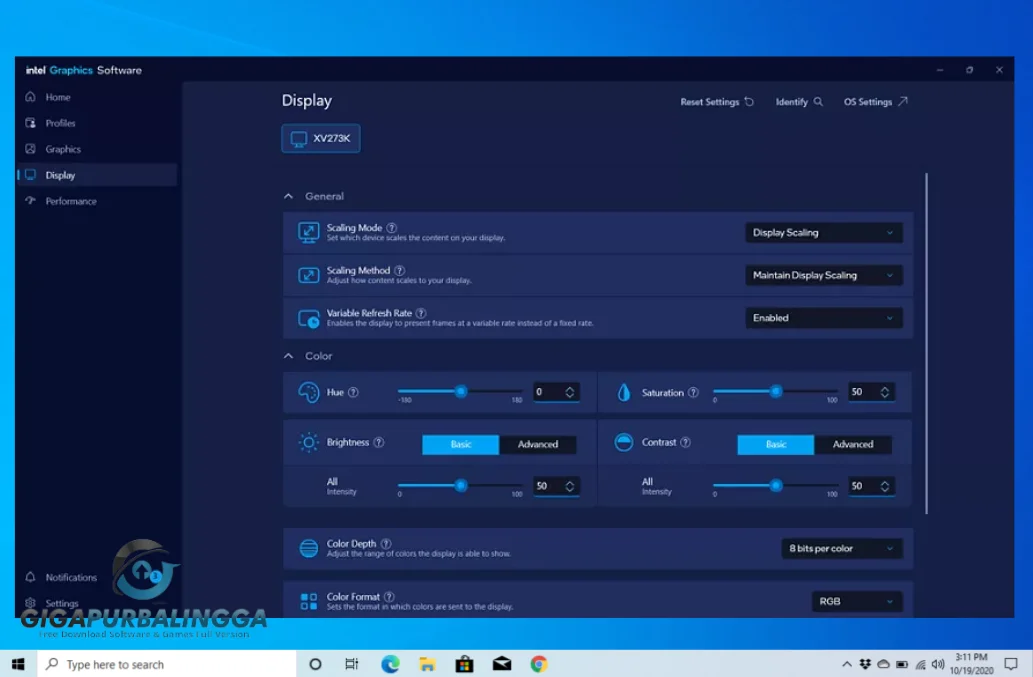Select the XV273K monitor button
The image size is (1033, 677).
pyautogui.click(x=321, y=138)
